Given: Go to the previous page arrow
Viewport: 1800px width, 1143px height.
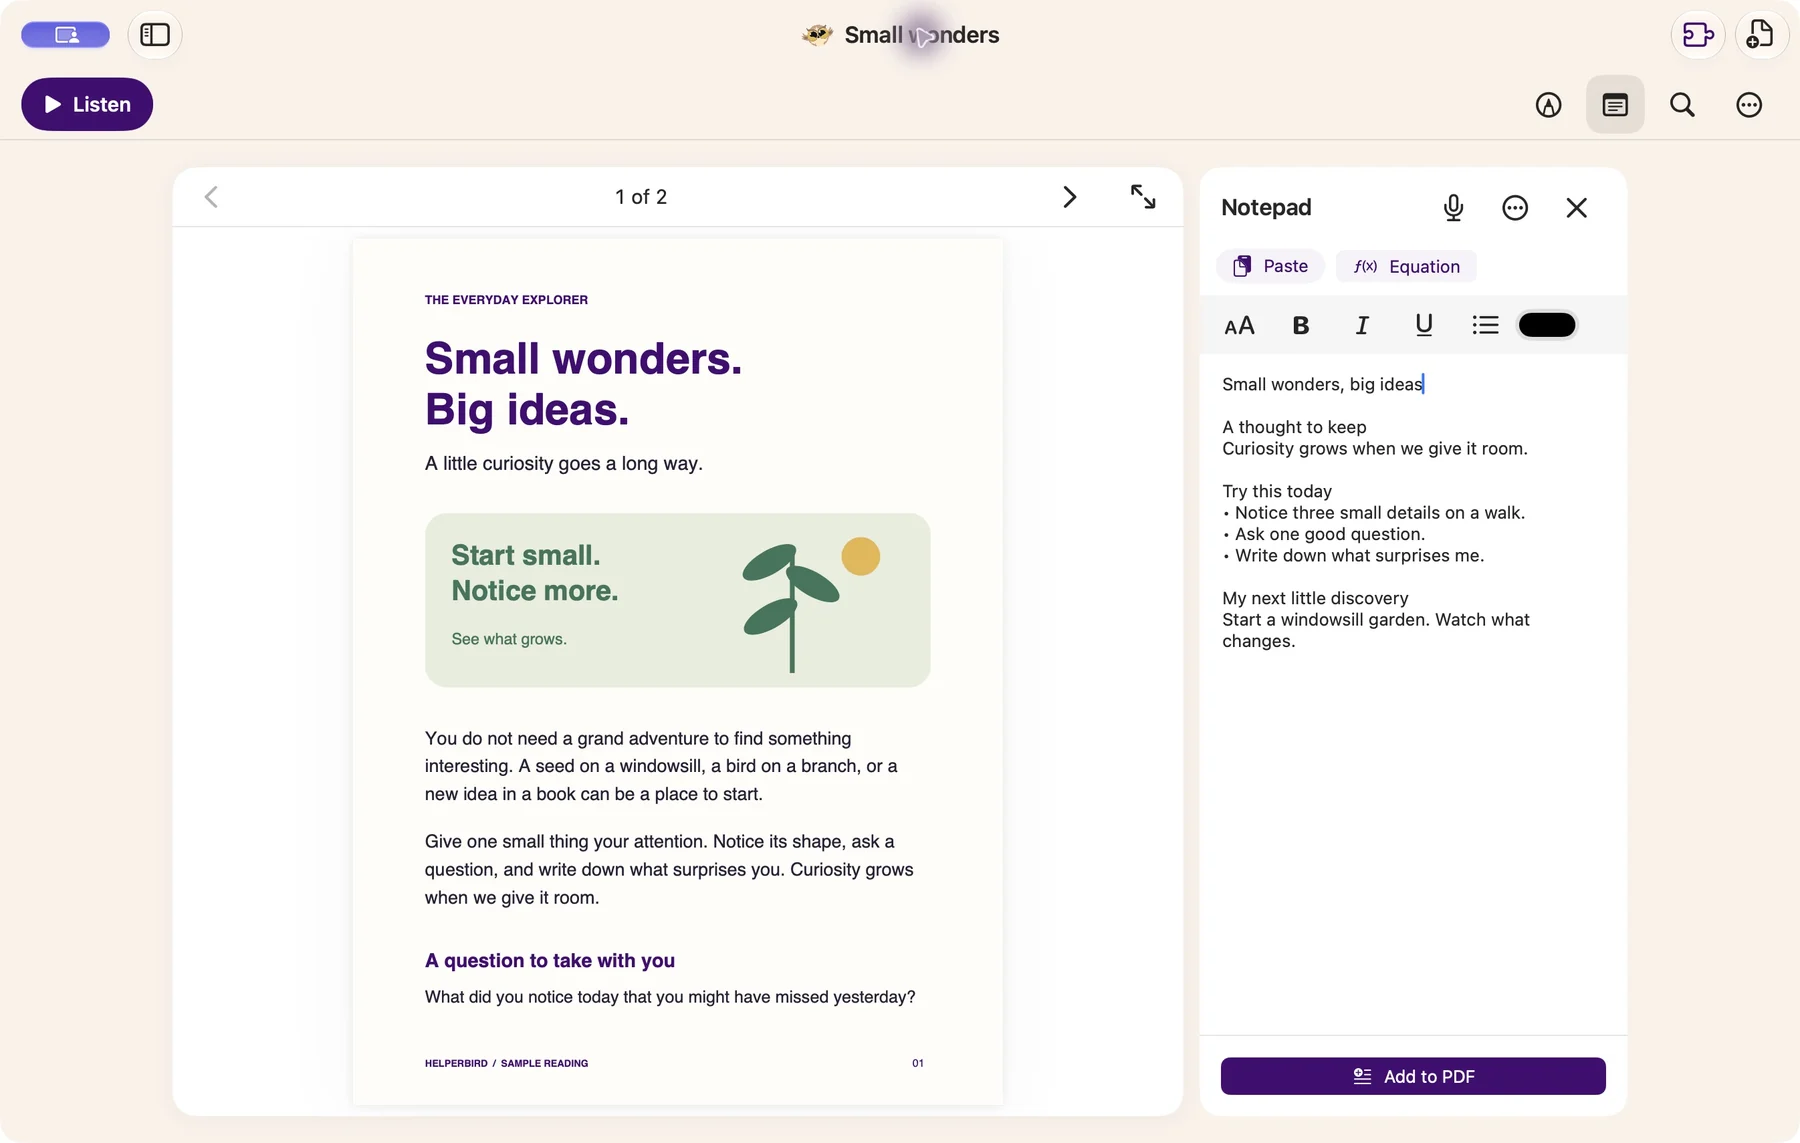Looking at the screenshot, I should point(211,197).
